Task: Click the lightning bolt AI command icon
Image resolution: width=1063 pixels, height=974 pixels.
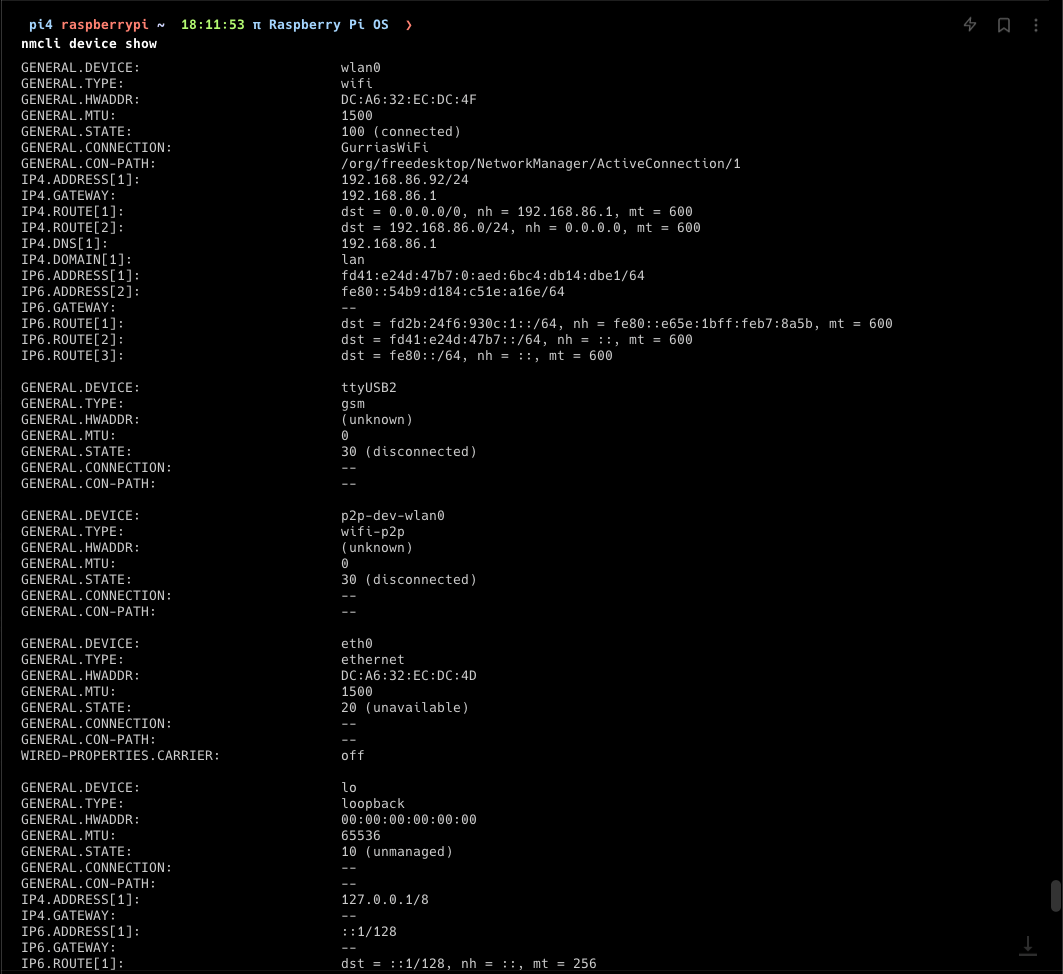Action: point(969,25)
